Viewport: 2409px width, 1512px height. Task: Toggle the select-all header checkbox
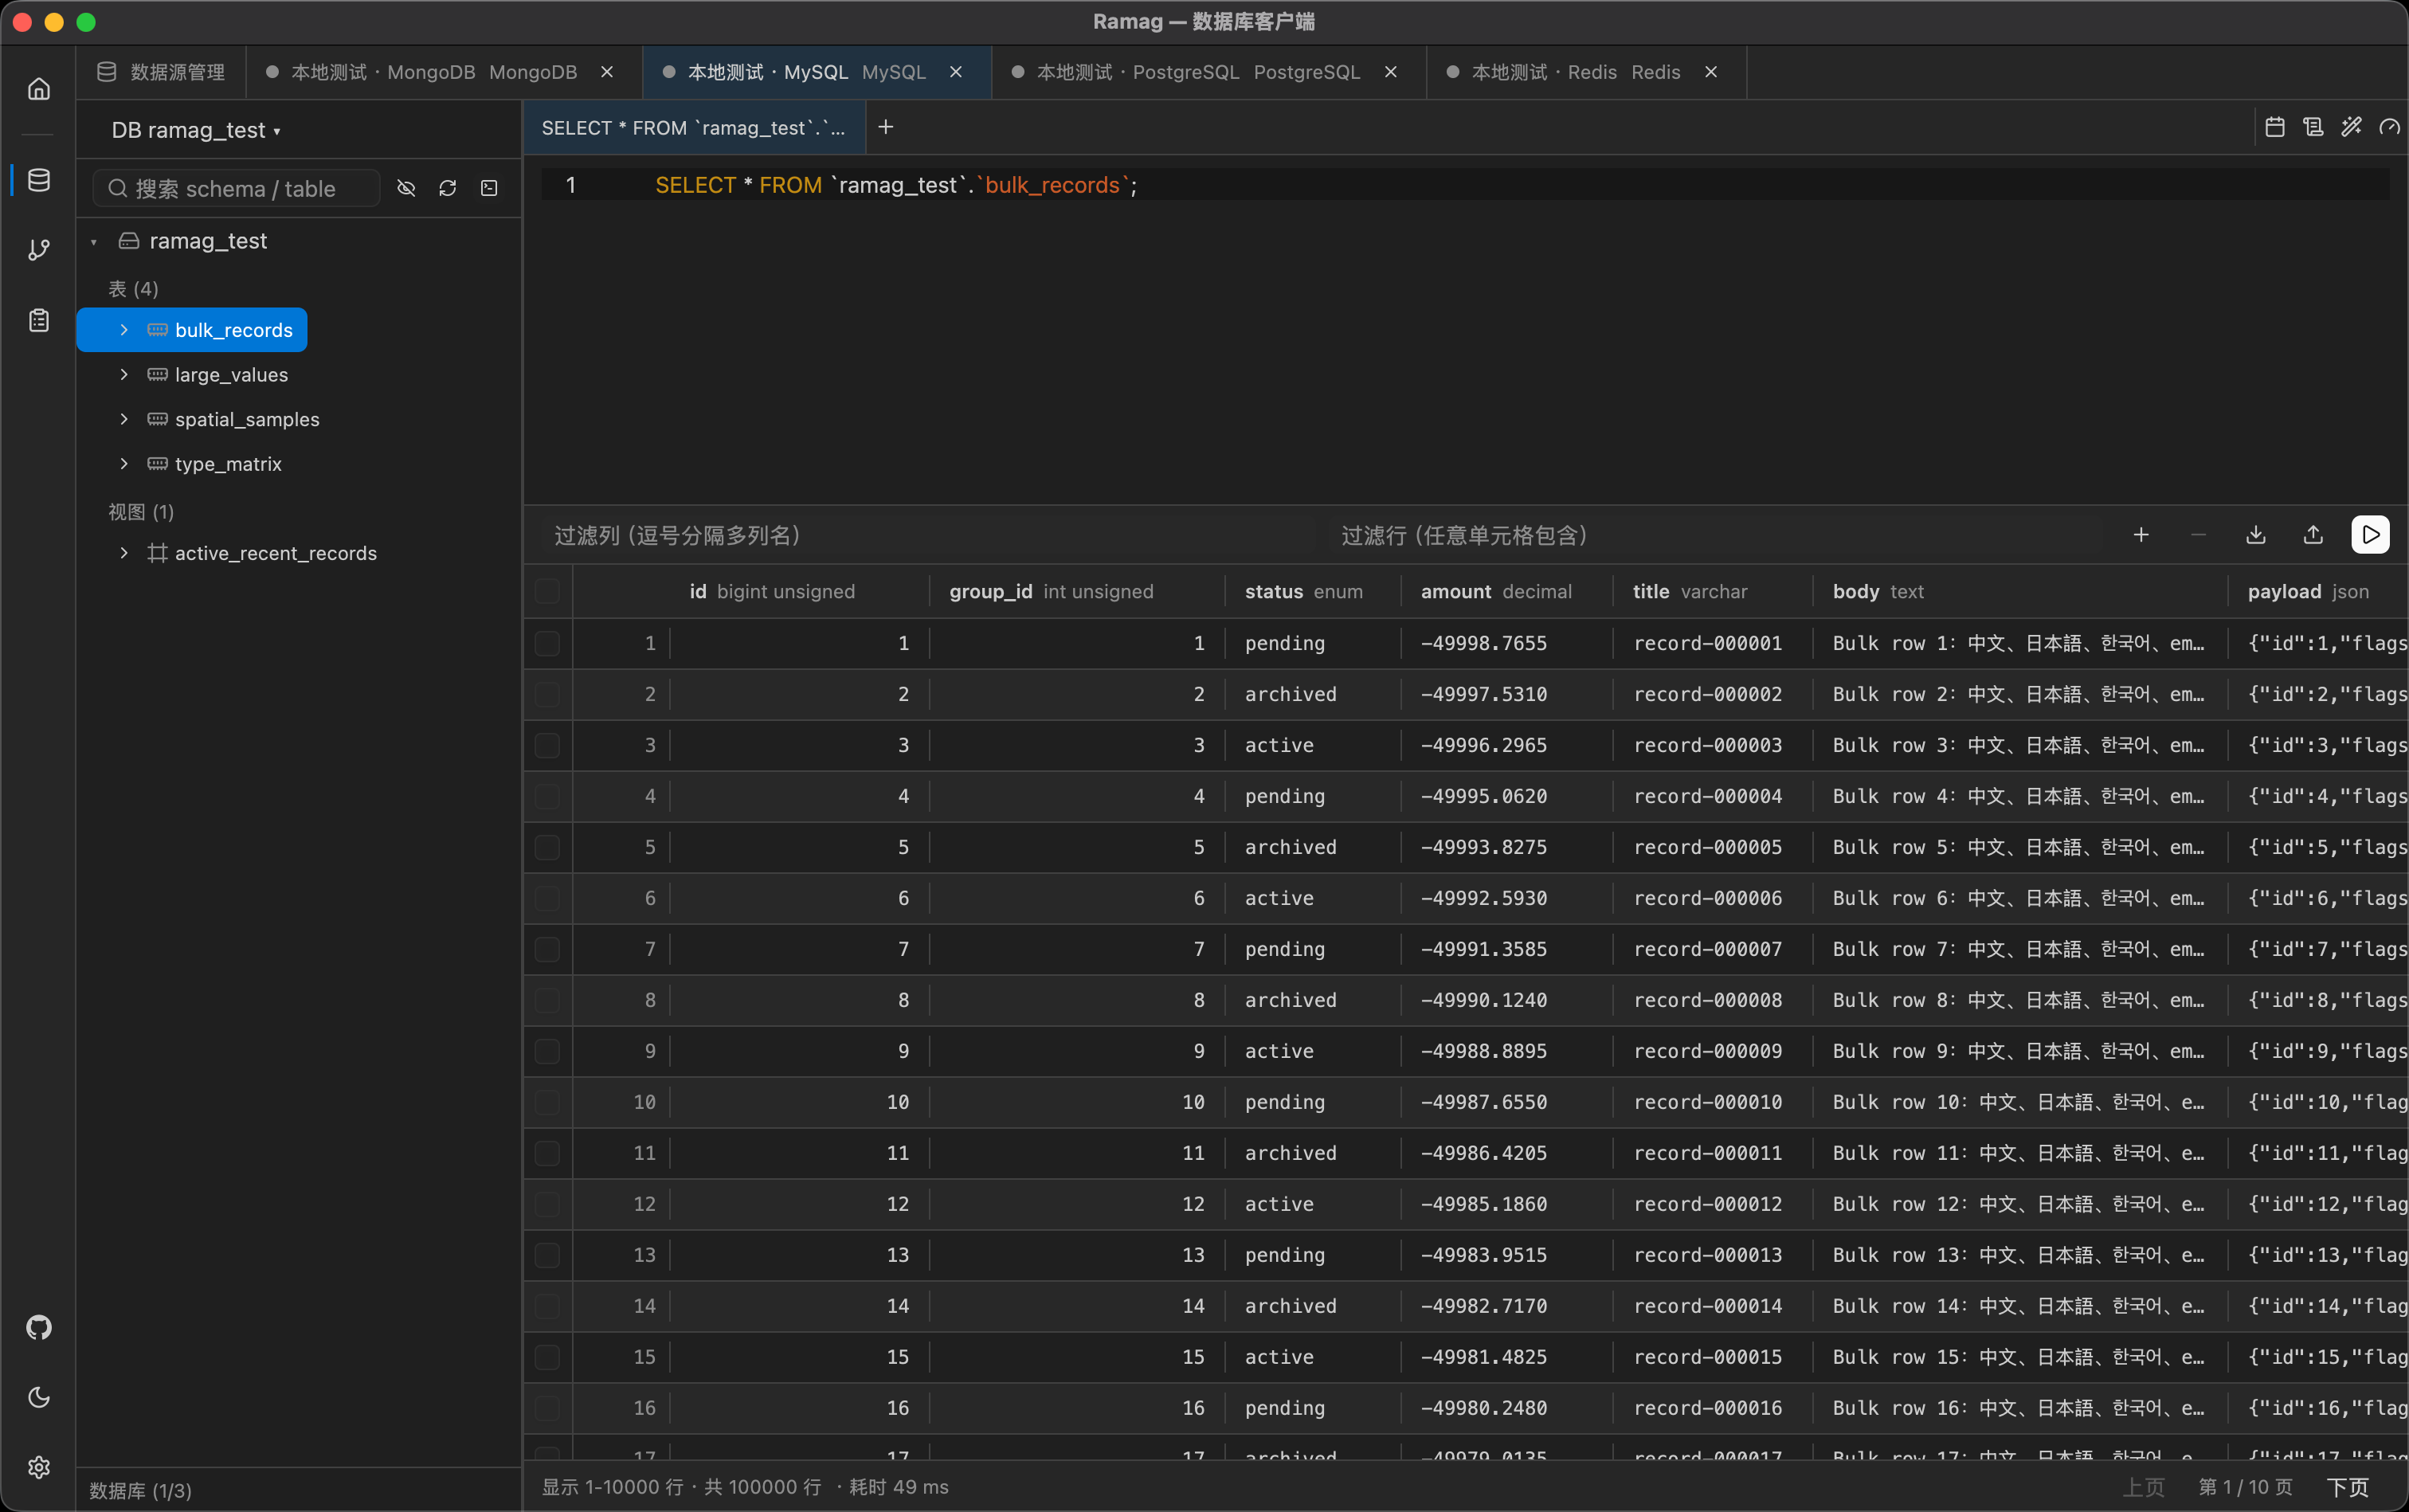(x=547, y=591)
